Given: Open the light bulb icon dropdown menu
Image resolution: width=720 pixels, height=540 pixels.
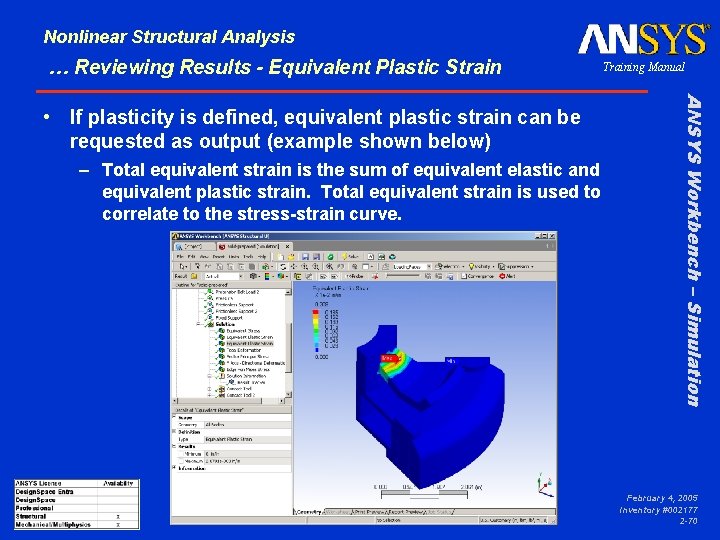Looking at the screenshot, I should point(493,266).
